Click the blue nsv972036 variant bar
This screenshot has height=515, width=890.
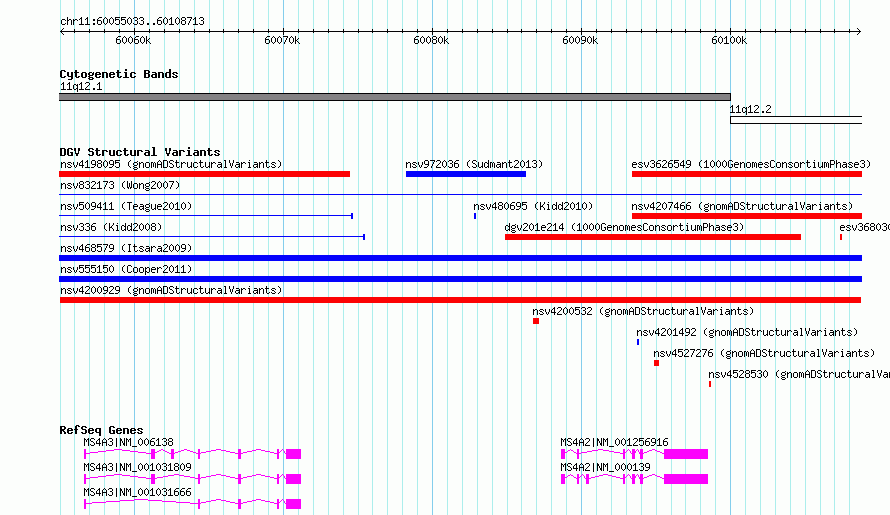pyautogui.click(x=465, y=174)
